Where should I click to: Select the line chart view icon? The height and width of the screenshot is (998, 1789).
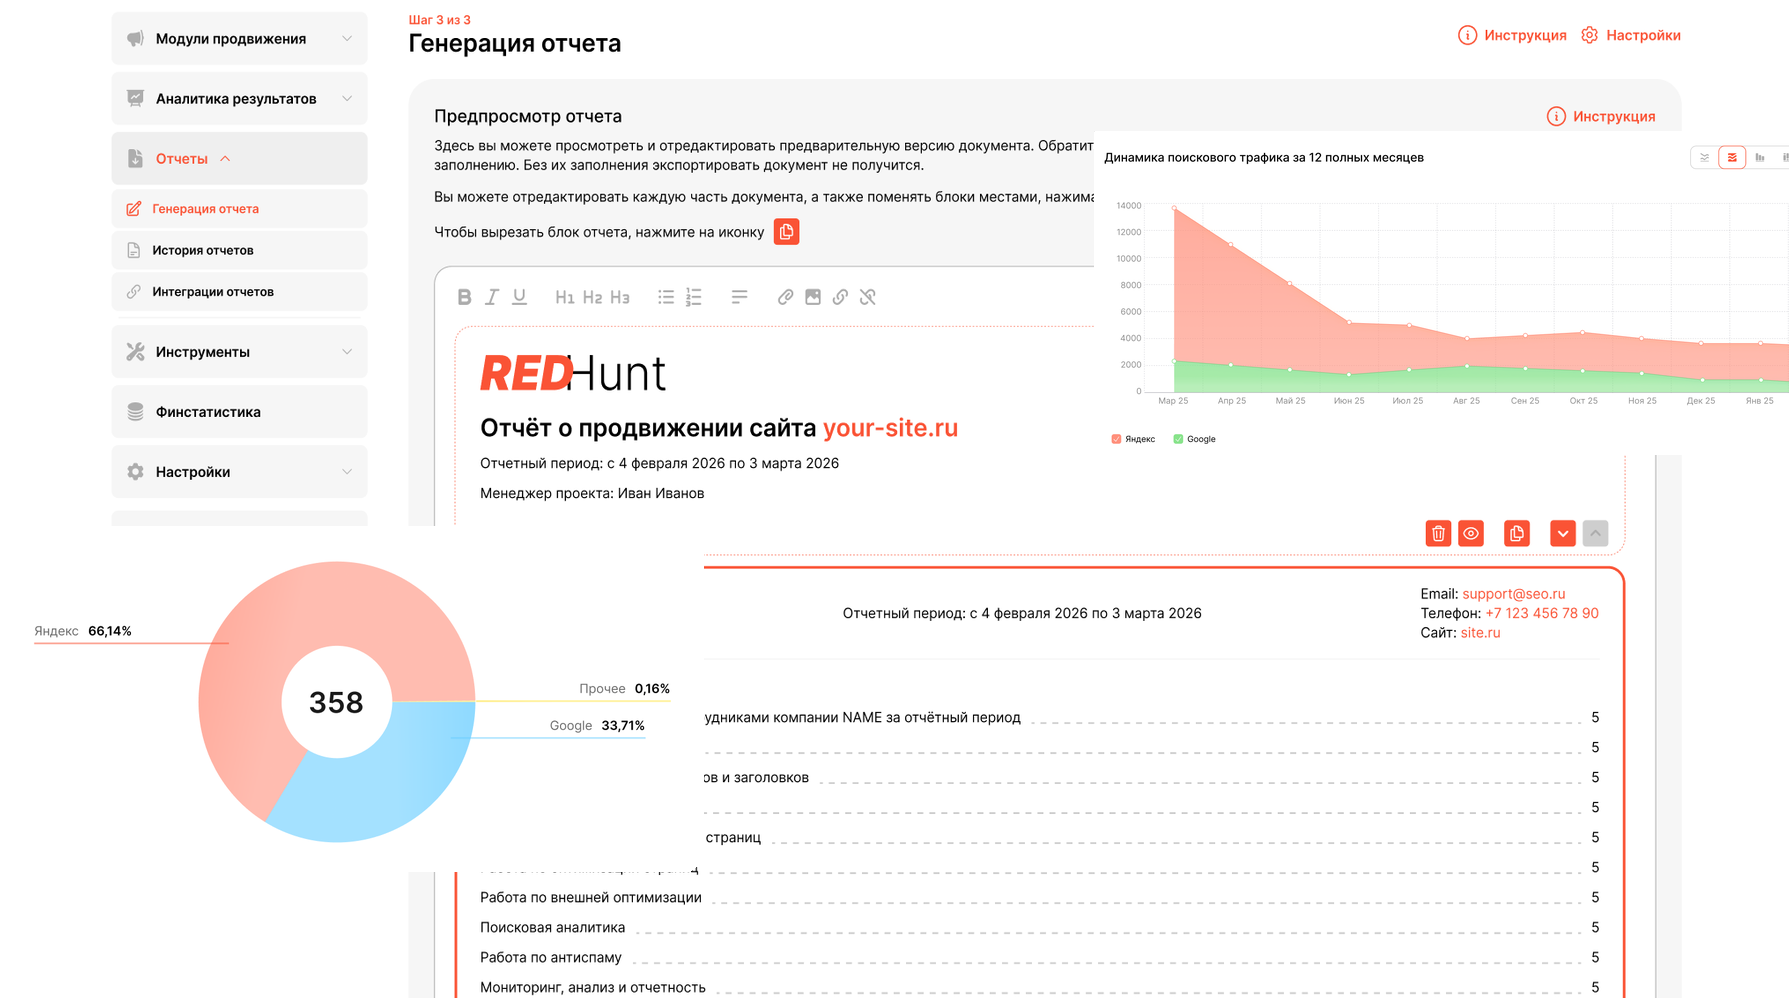[1705, 157]
